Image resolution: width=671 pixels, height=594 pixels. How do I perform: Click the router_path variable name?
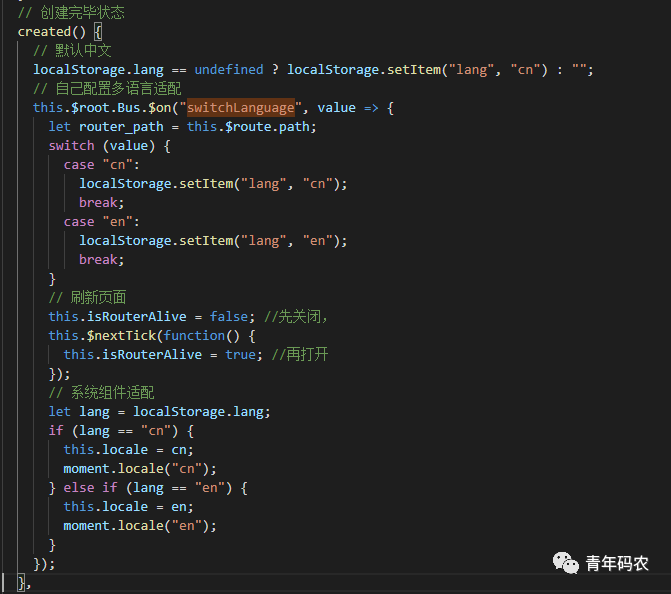(121, 127)
